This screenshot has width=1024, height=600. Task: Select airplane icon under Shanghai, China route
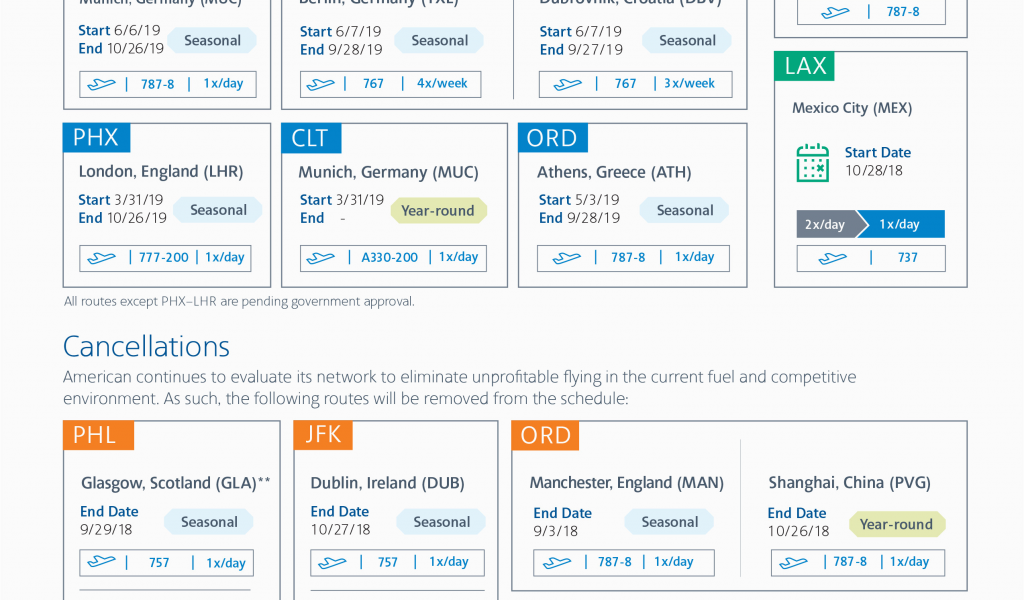(793, 562)
